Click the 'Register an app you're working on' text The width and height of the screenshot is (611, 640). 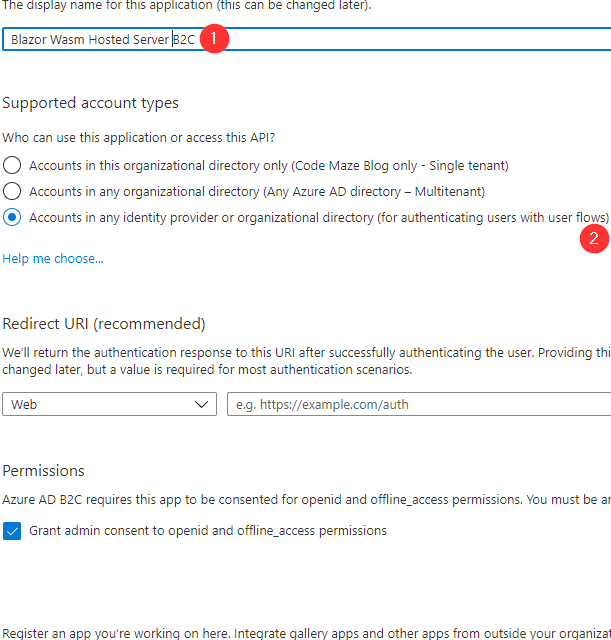(300, 632)
